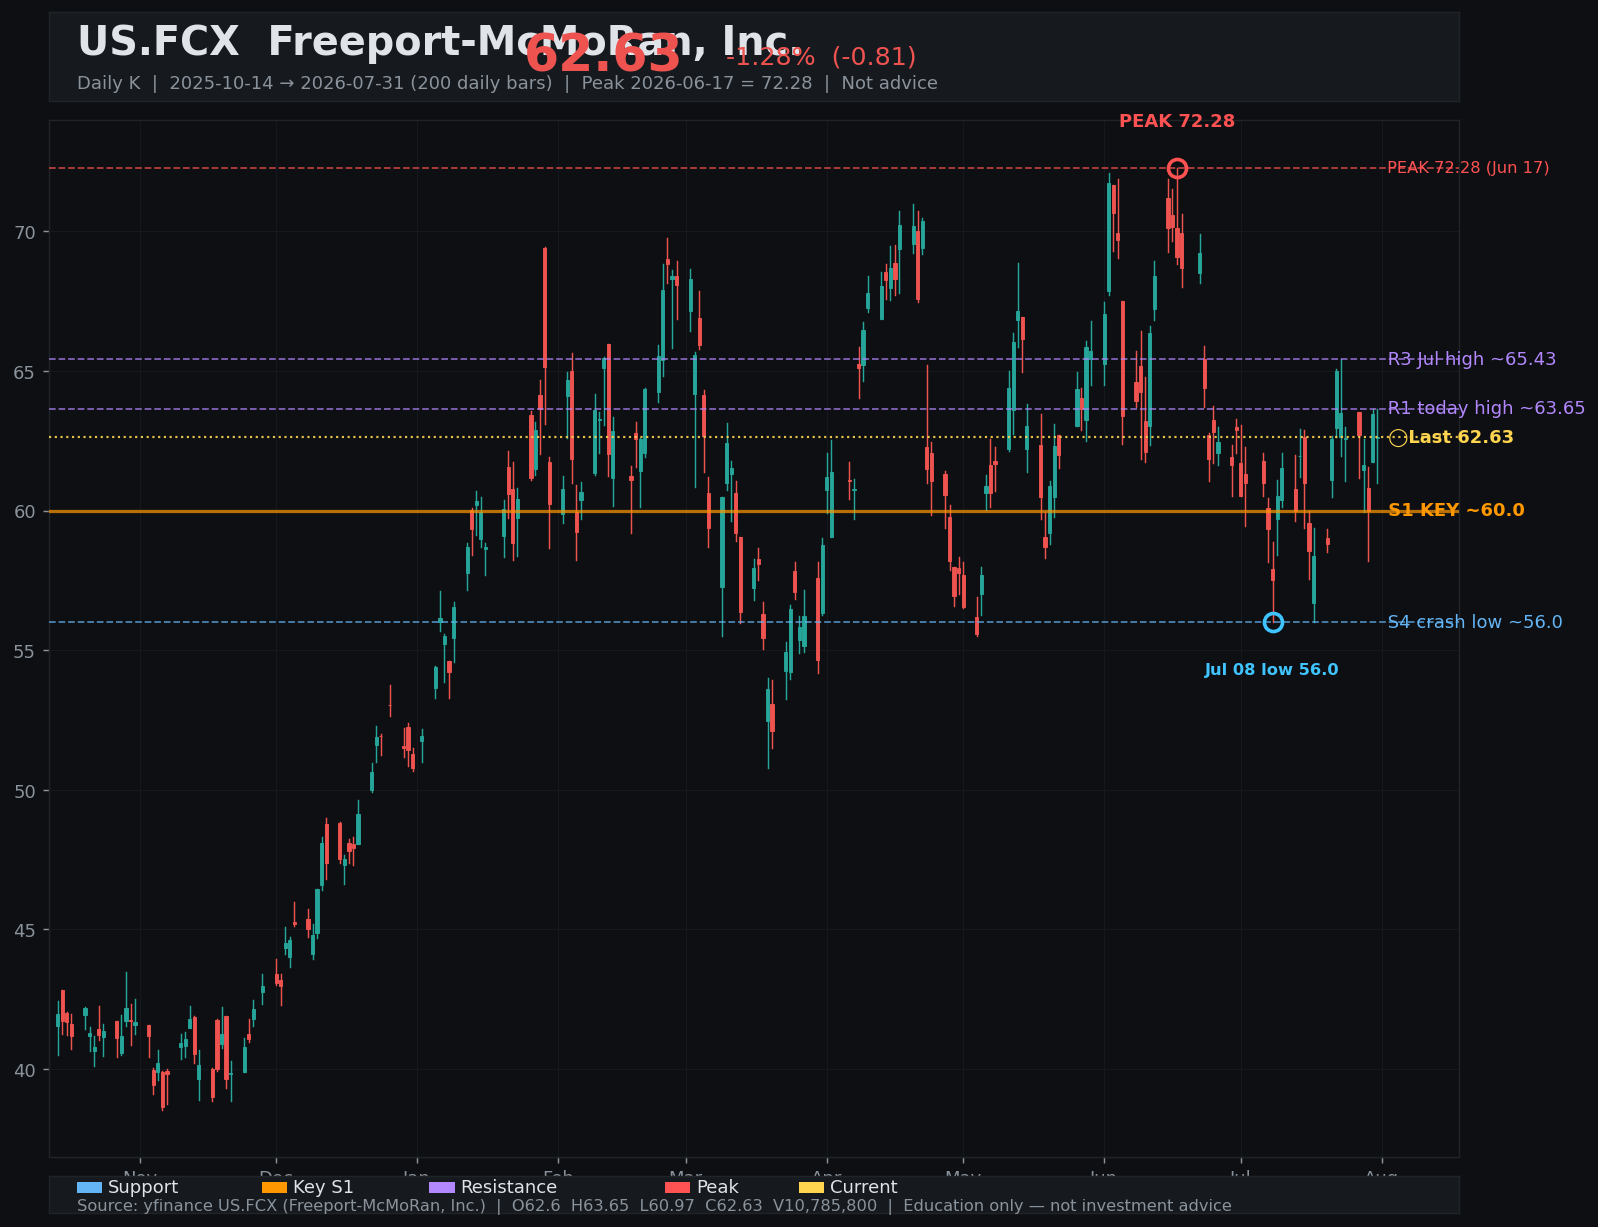1598x1227 pixels.
Task: Click the 'R1 today high ~63.65' resistance label
Action: (1486, 408)
